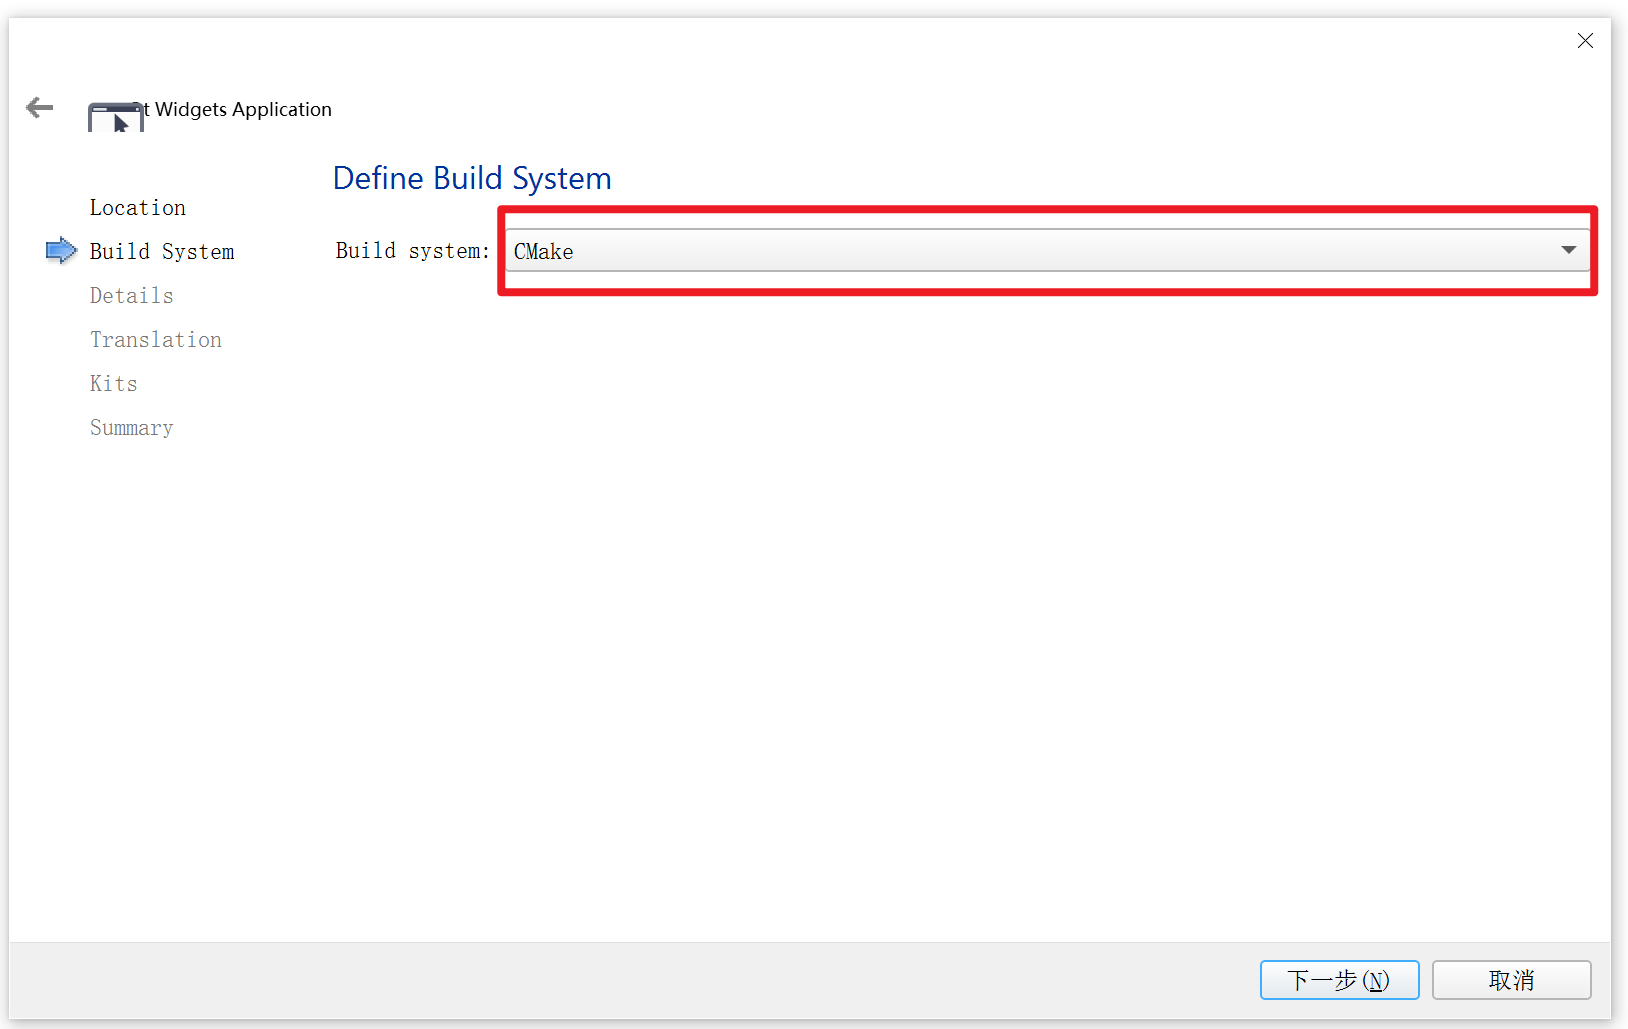Select the Location wizard step

coord(138,208)
